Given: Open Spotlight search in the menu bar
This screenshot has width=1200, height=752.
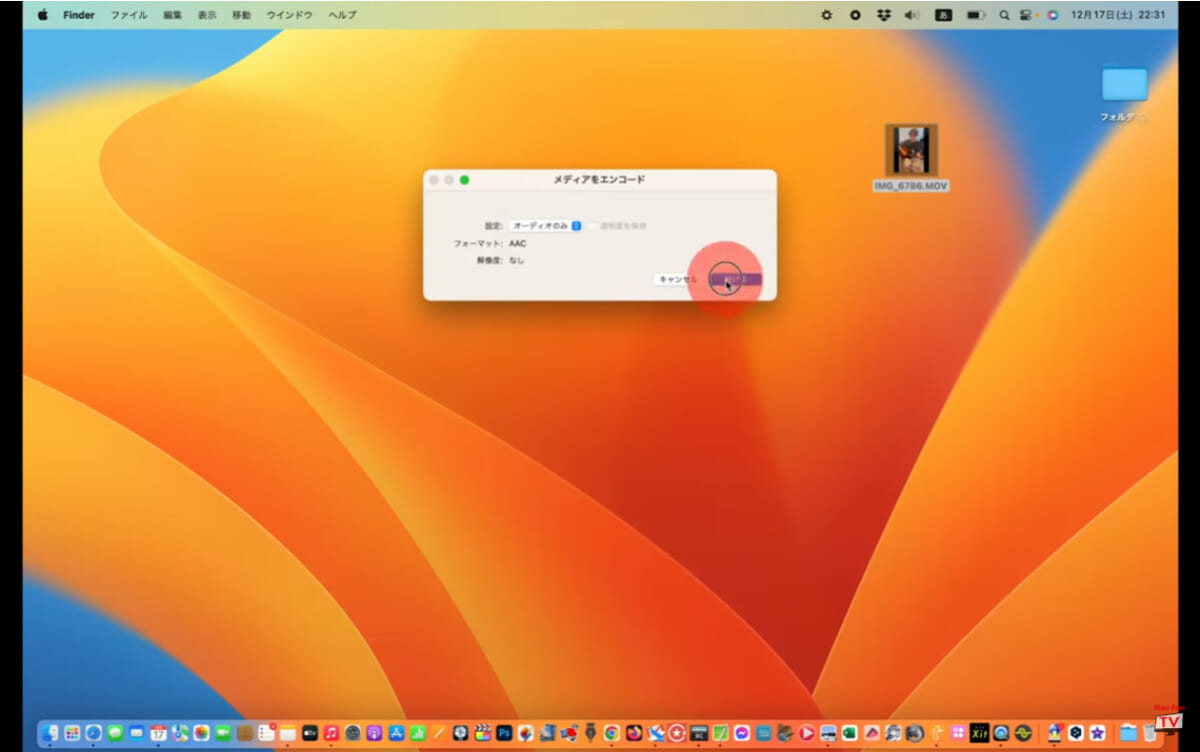Looking at the screenshot, I should tap(1003, 15).
